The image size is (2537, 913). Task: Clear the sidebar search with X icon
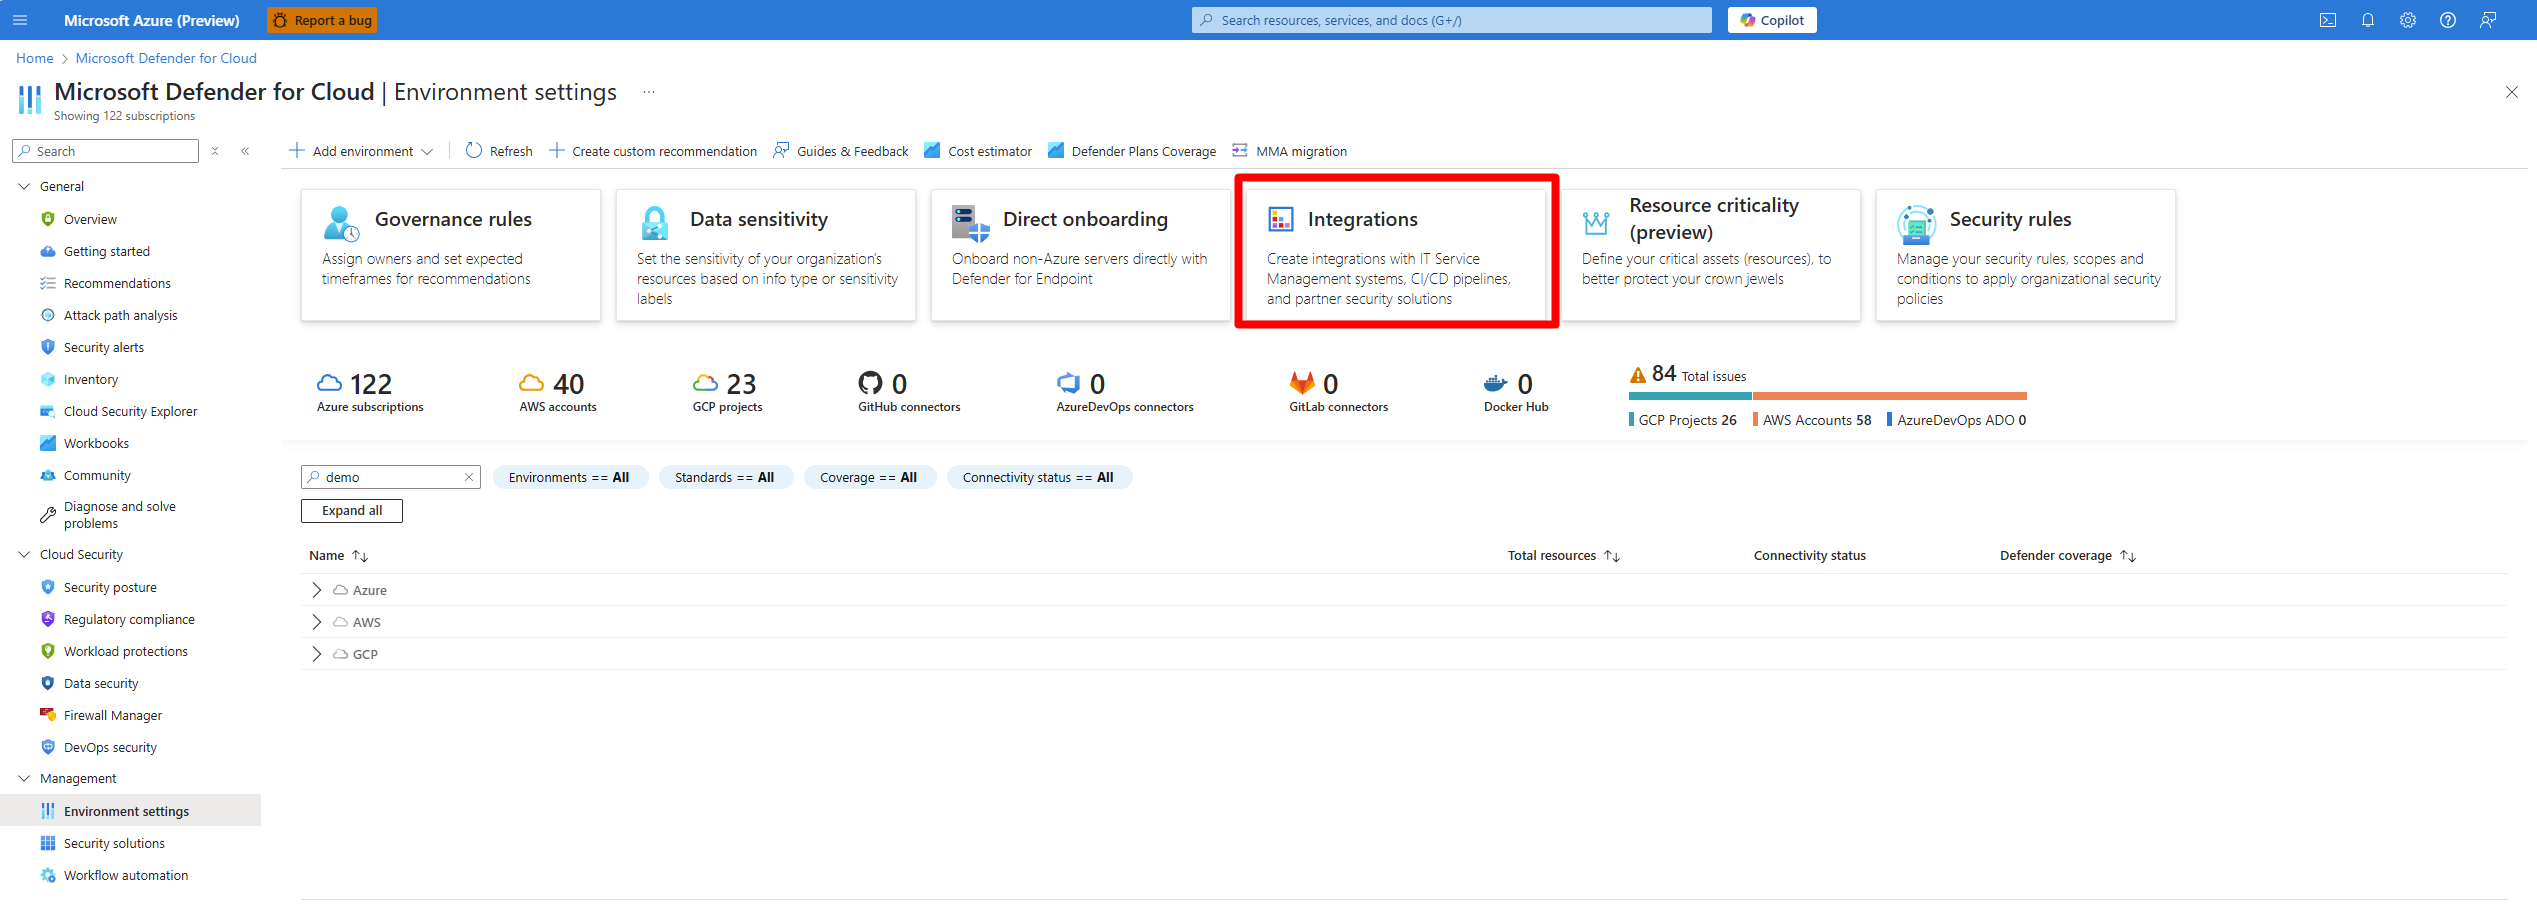[x=215, y=151]
